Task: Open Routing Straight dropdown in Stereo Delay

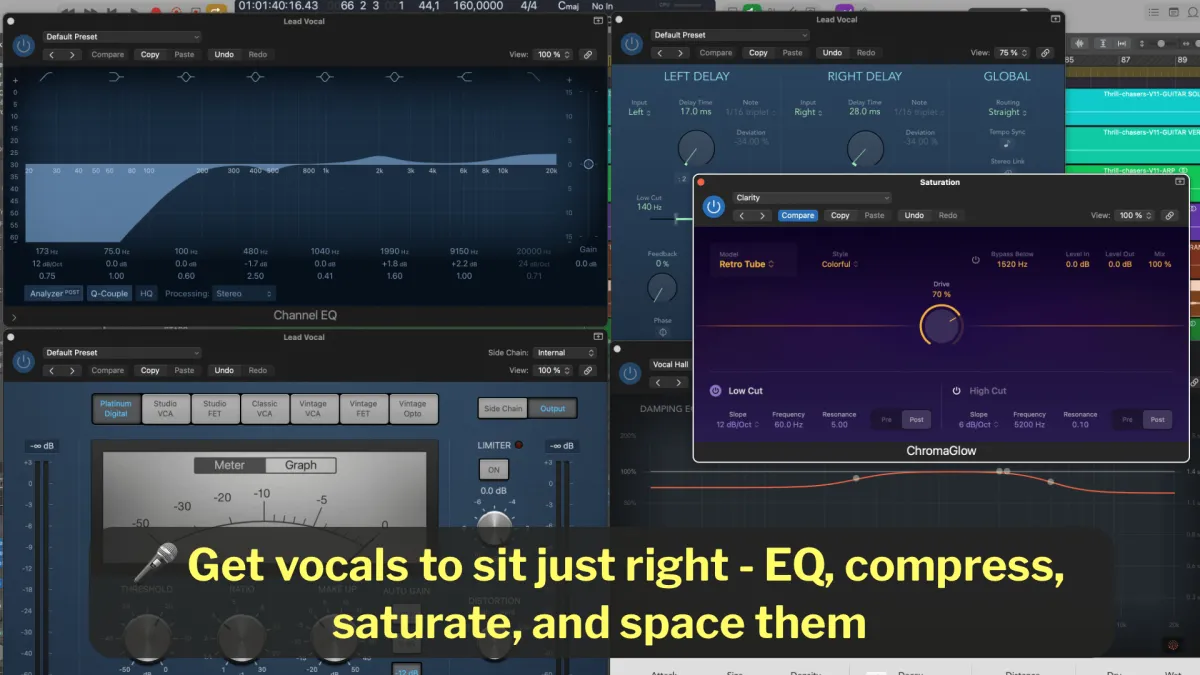Action: click(1006, 113)
